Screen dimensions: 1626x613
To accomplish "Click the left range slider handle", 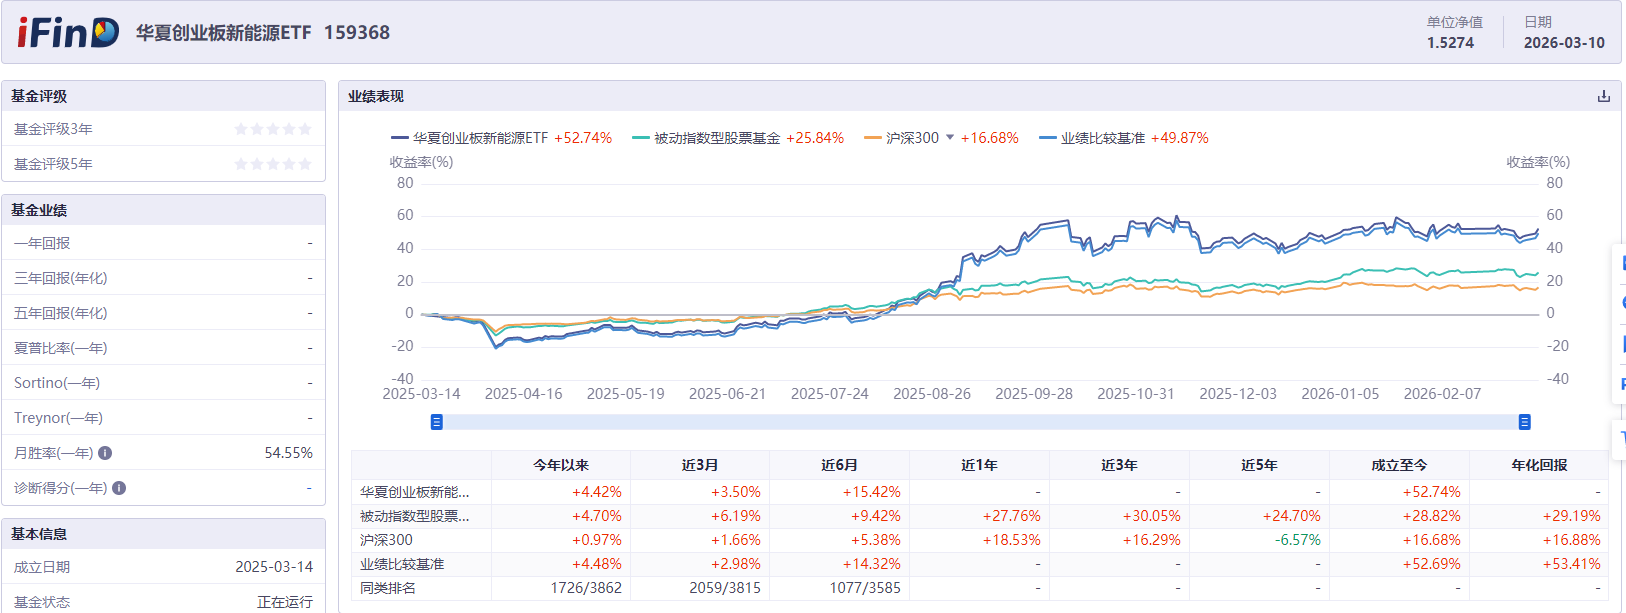I will point(436,422).
